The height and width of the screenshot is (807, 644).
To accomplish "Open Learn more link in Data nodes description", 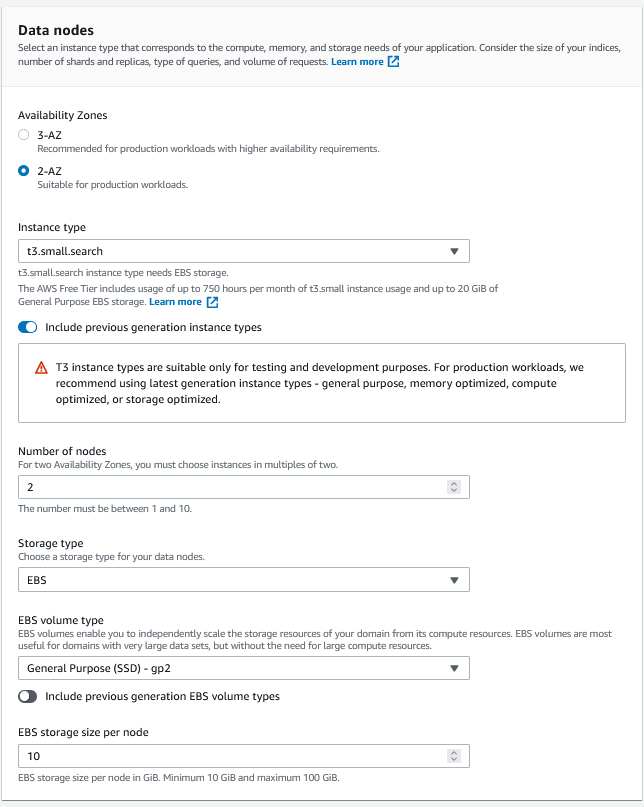I will click(357, 62).
